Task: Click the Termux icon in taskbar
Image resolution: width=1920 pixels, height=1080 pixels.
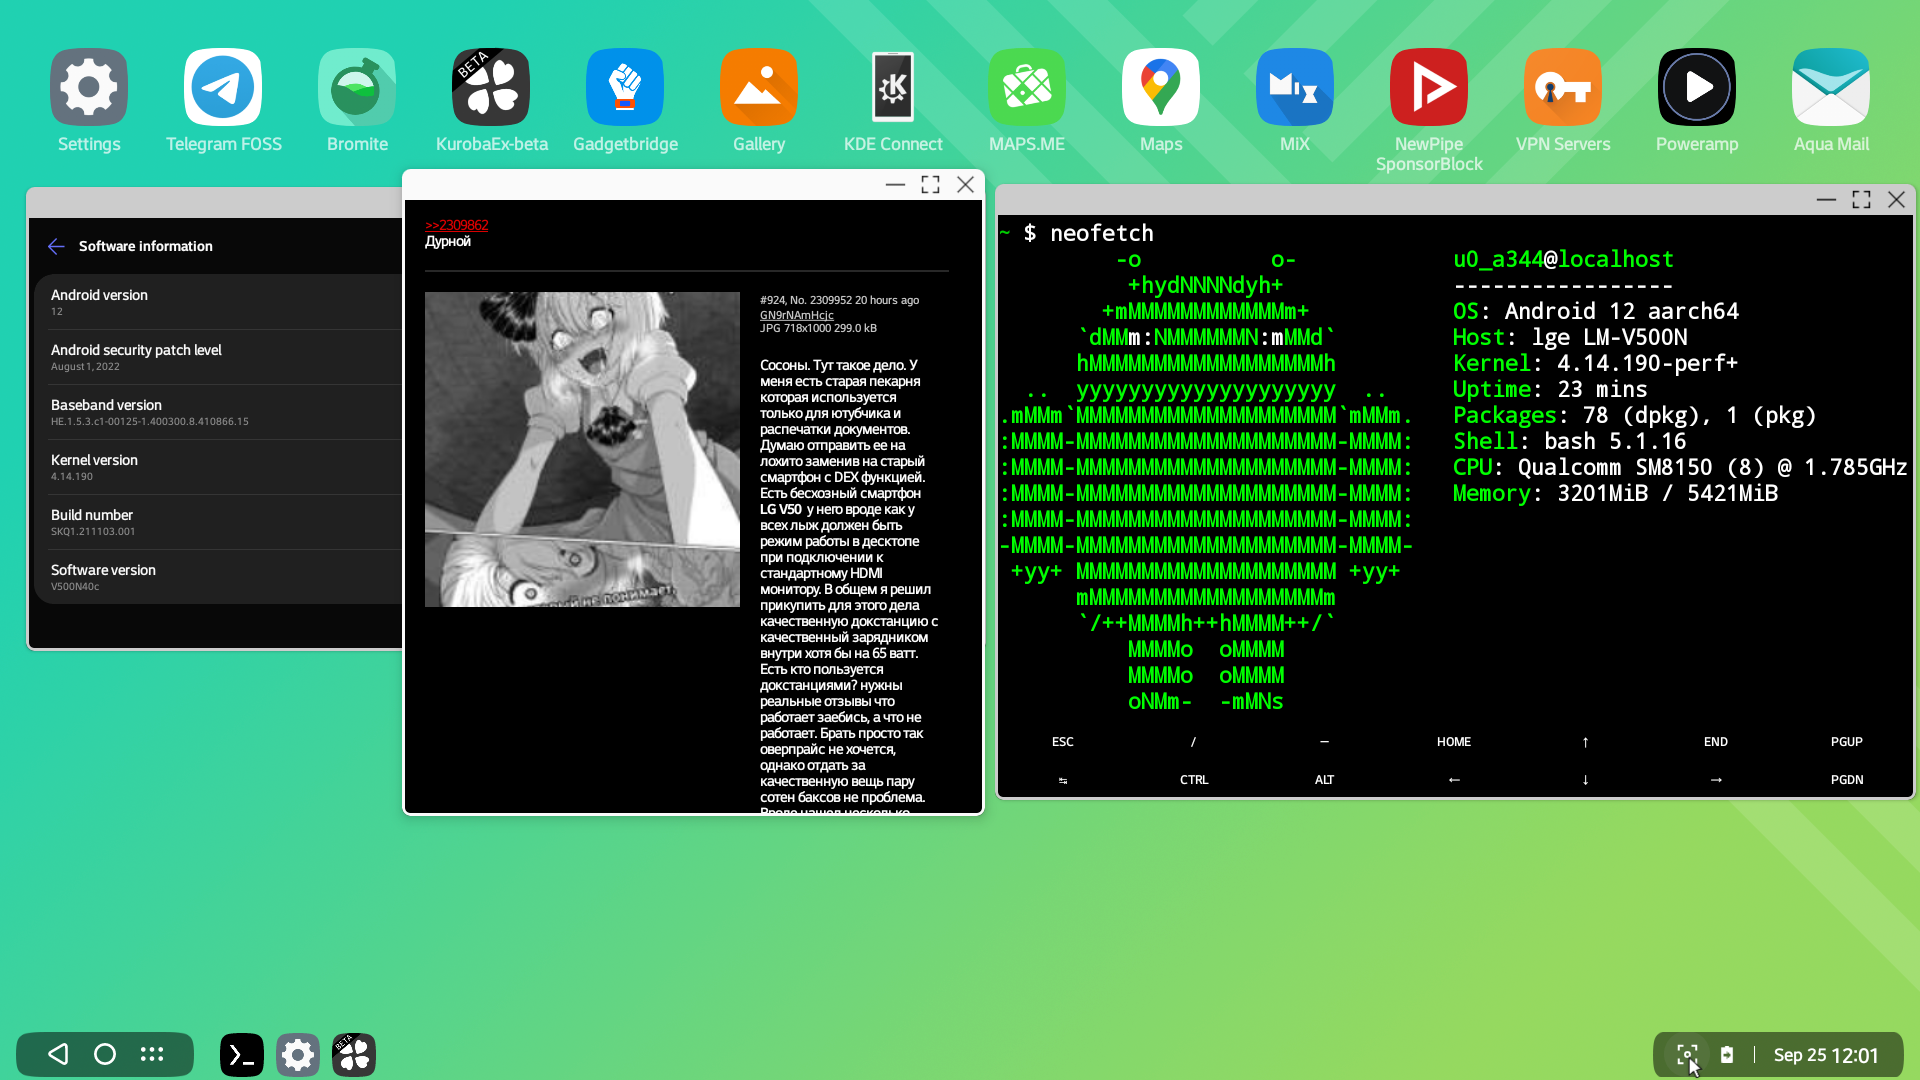Action: 242,1055
